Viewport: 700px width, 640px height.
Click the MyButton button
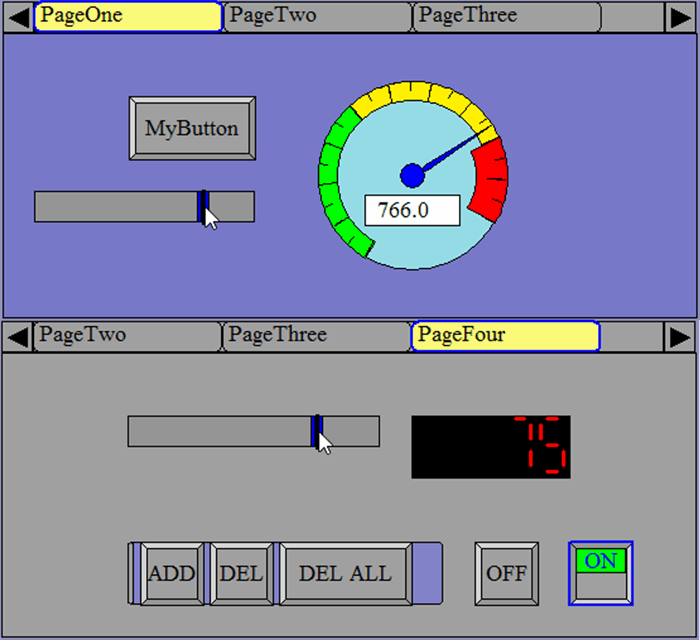(x=192, y=128)
